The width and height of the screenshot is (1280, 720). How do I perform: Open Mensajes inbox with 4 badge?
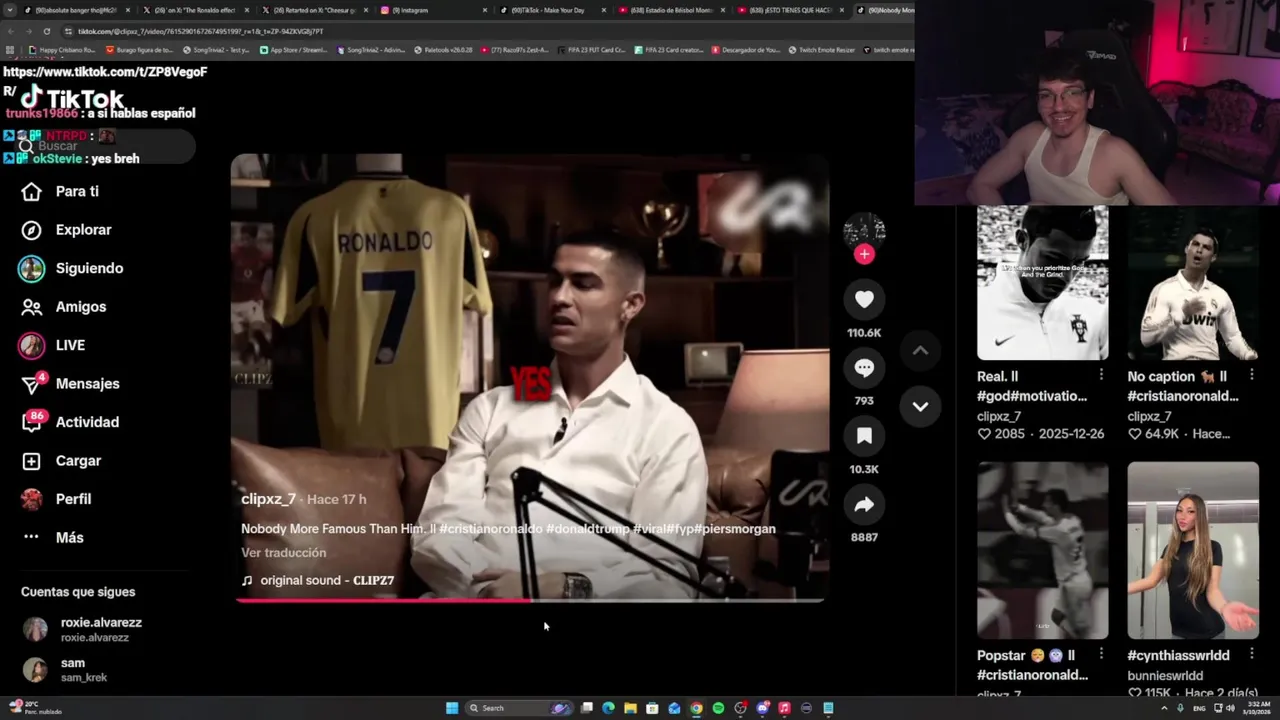coord(70,384)
